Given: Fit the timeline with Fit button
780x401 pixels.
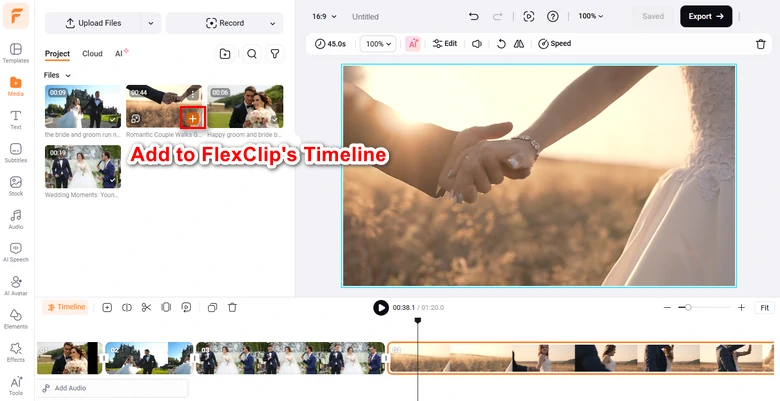Looking at the screenshot, I should (x=764, y=307).
